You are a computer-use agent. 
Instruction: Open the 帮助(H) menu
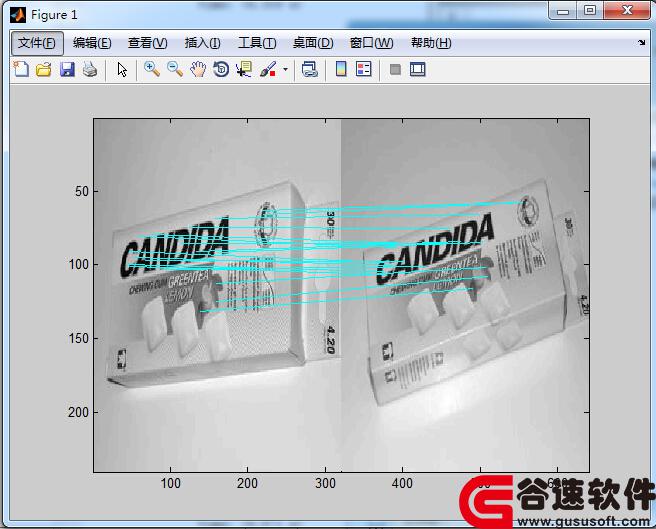[x=431, y=43]
